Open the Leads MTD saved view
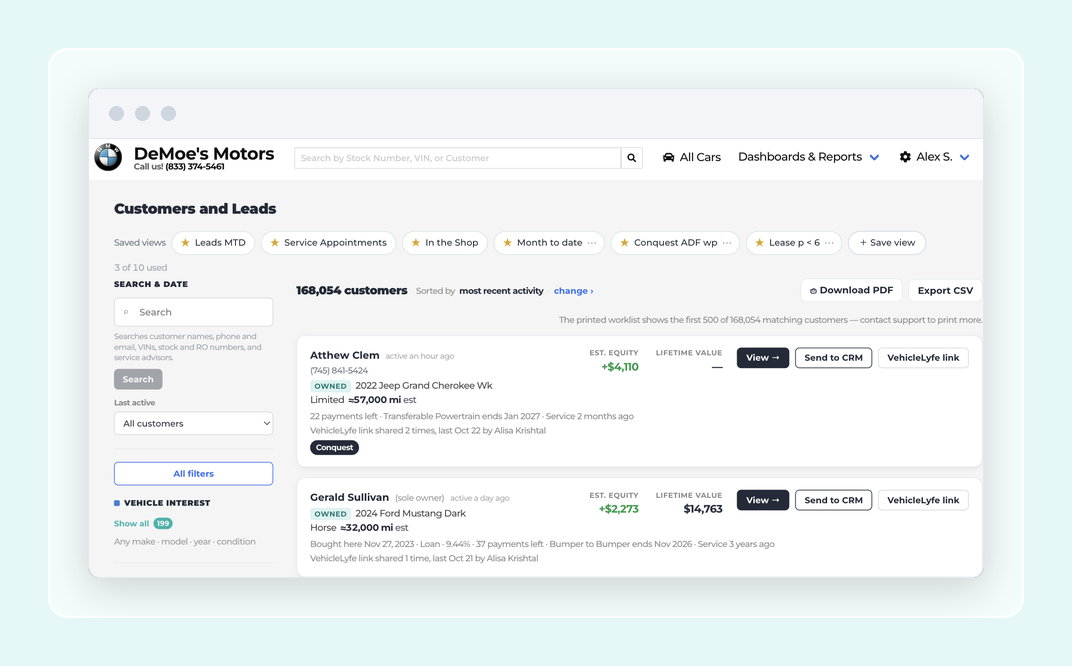This screenshot has width=1072, height=666. pos(213,243)
